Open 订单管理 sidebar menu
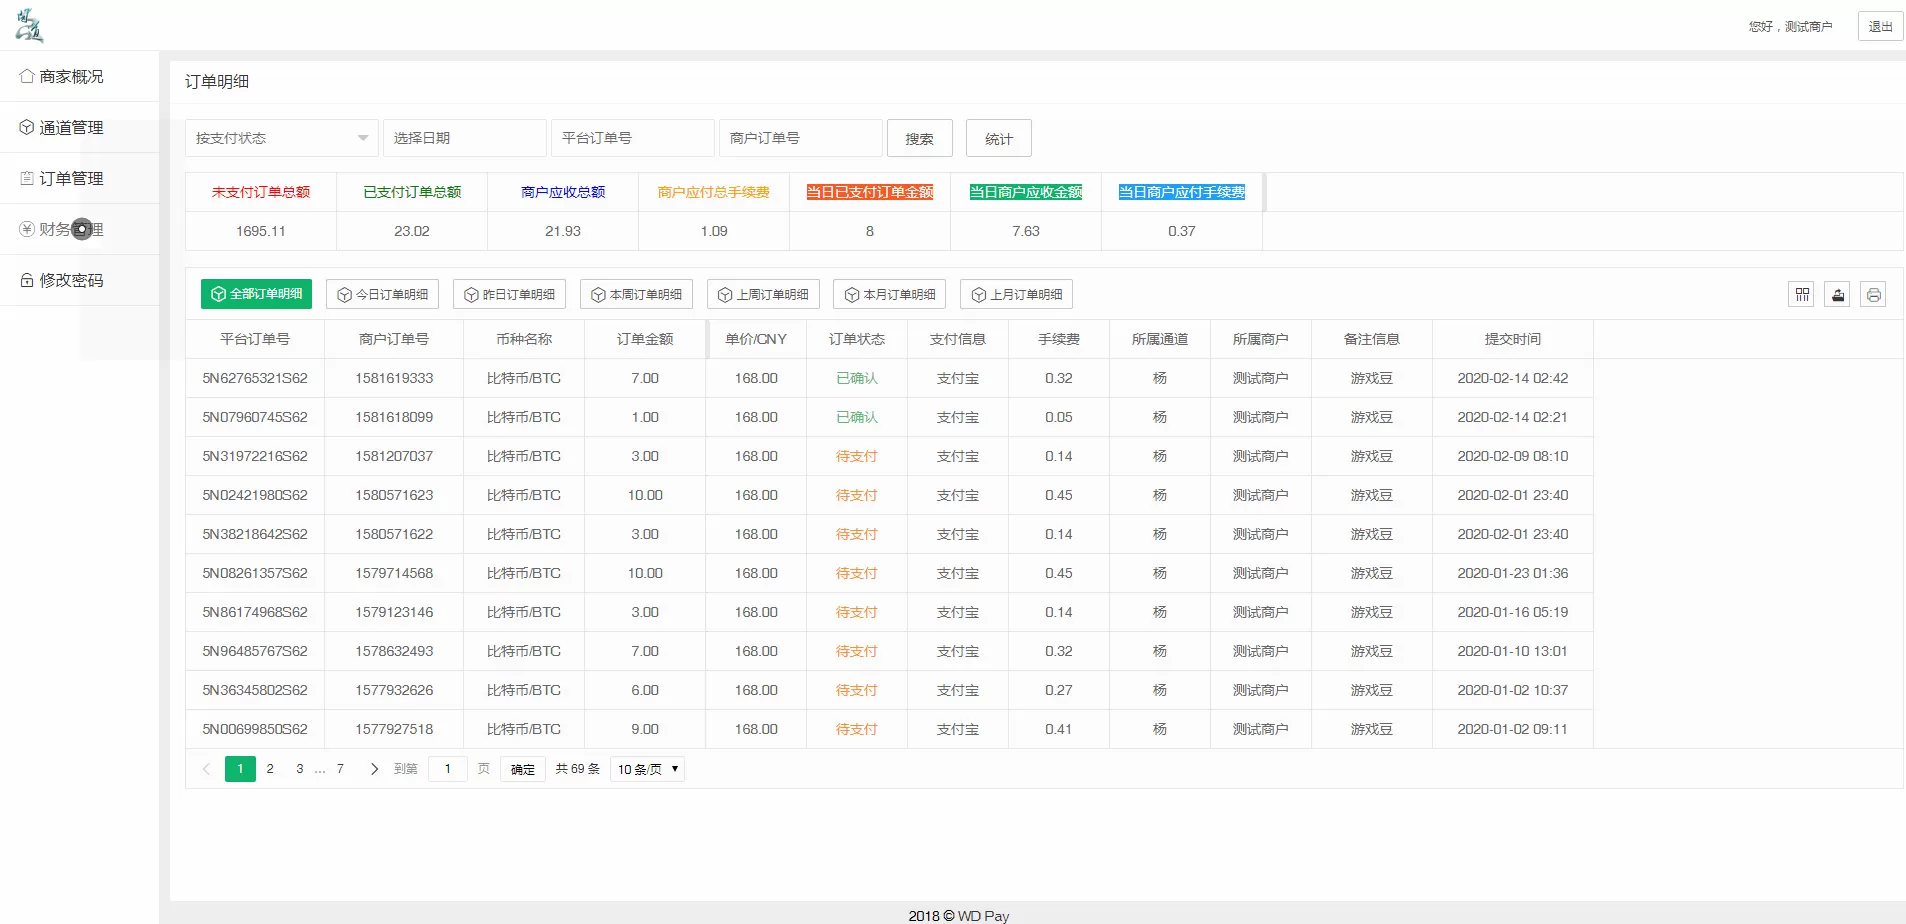Image resolution: width=1906 pixels, height=924 pixels. tap(71, 178)
